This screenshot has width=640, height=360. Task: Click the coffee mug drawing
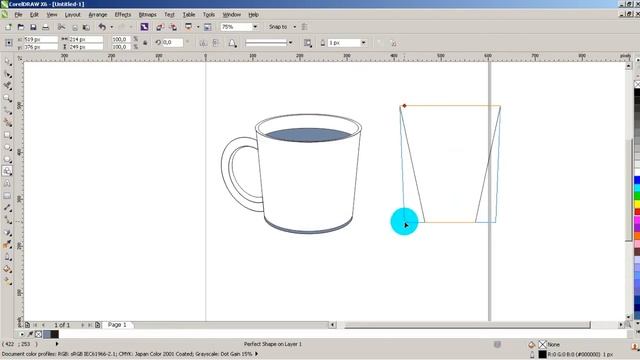[x=291, y=174]
